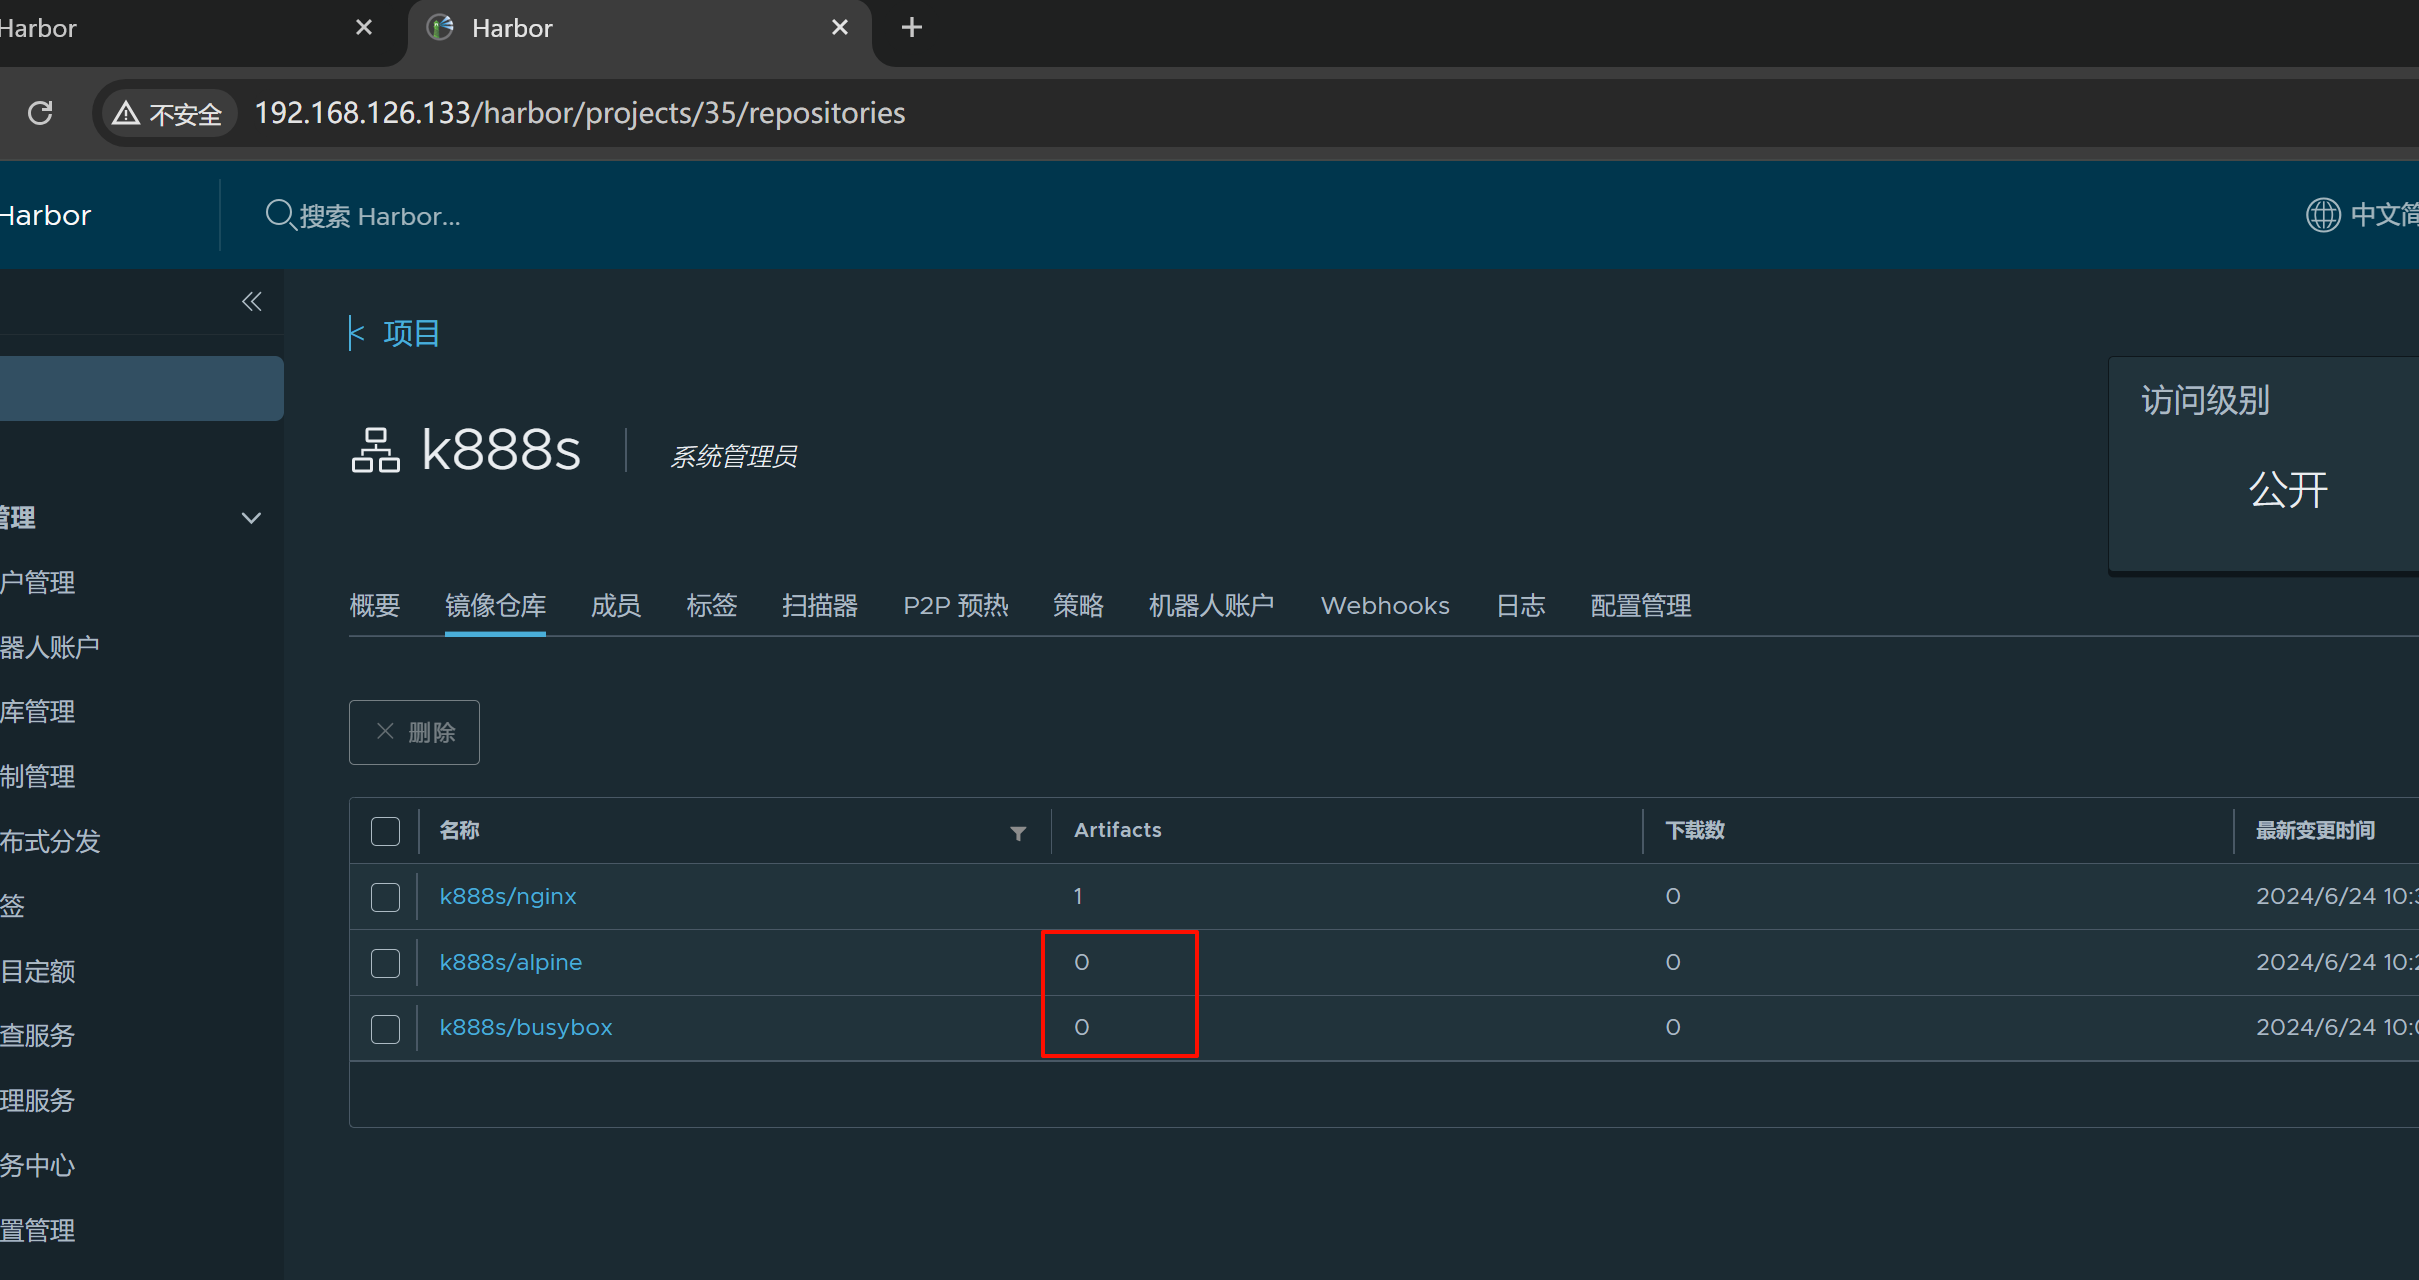
Task: Click the globe language icon
Action: 2322,215
